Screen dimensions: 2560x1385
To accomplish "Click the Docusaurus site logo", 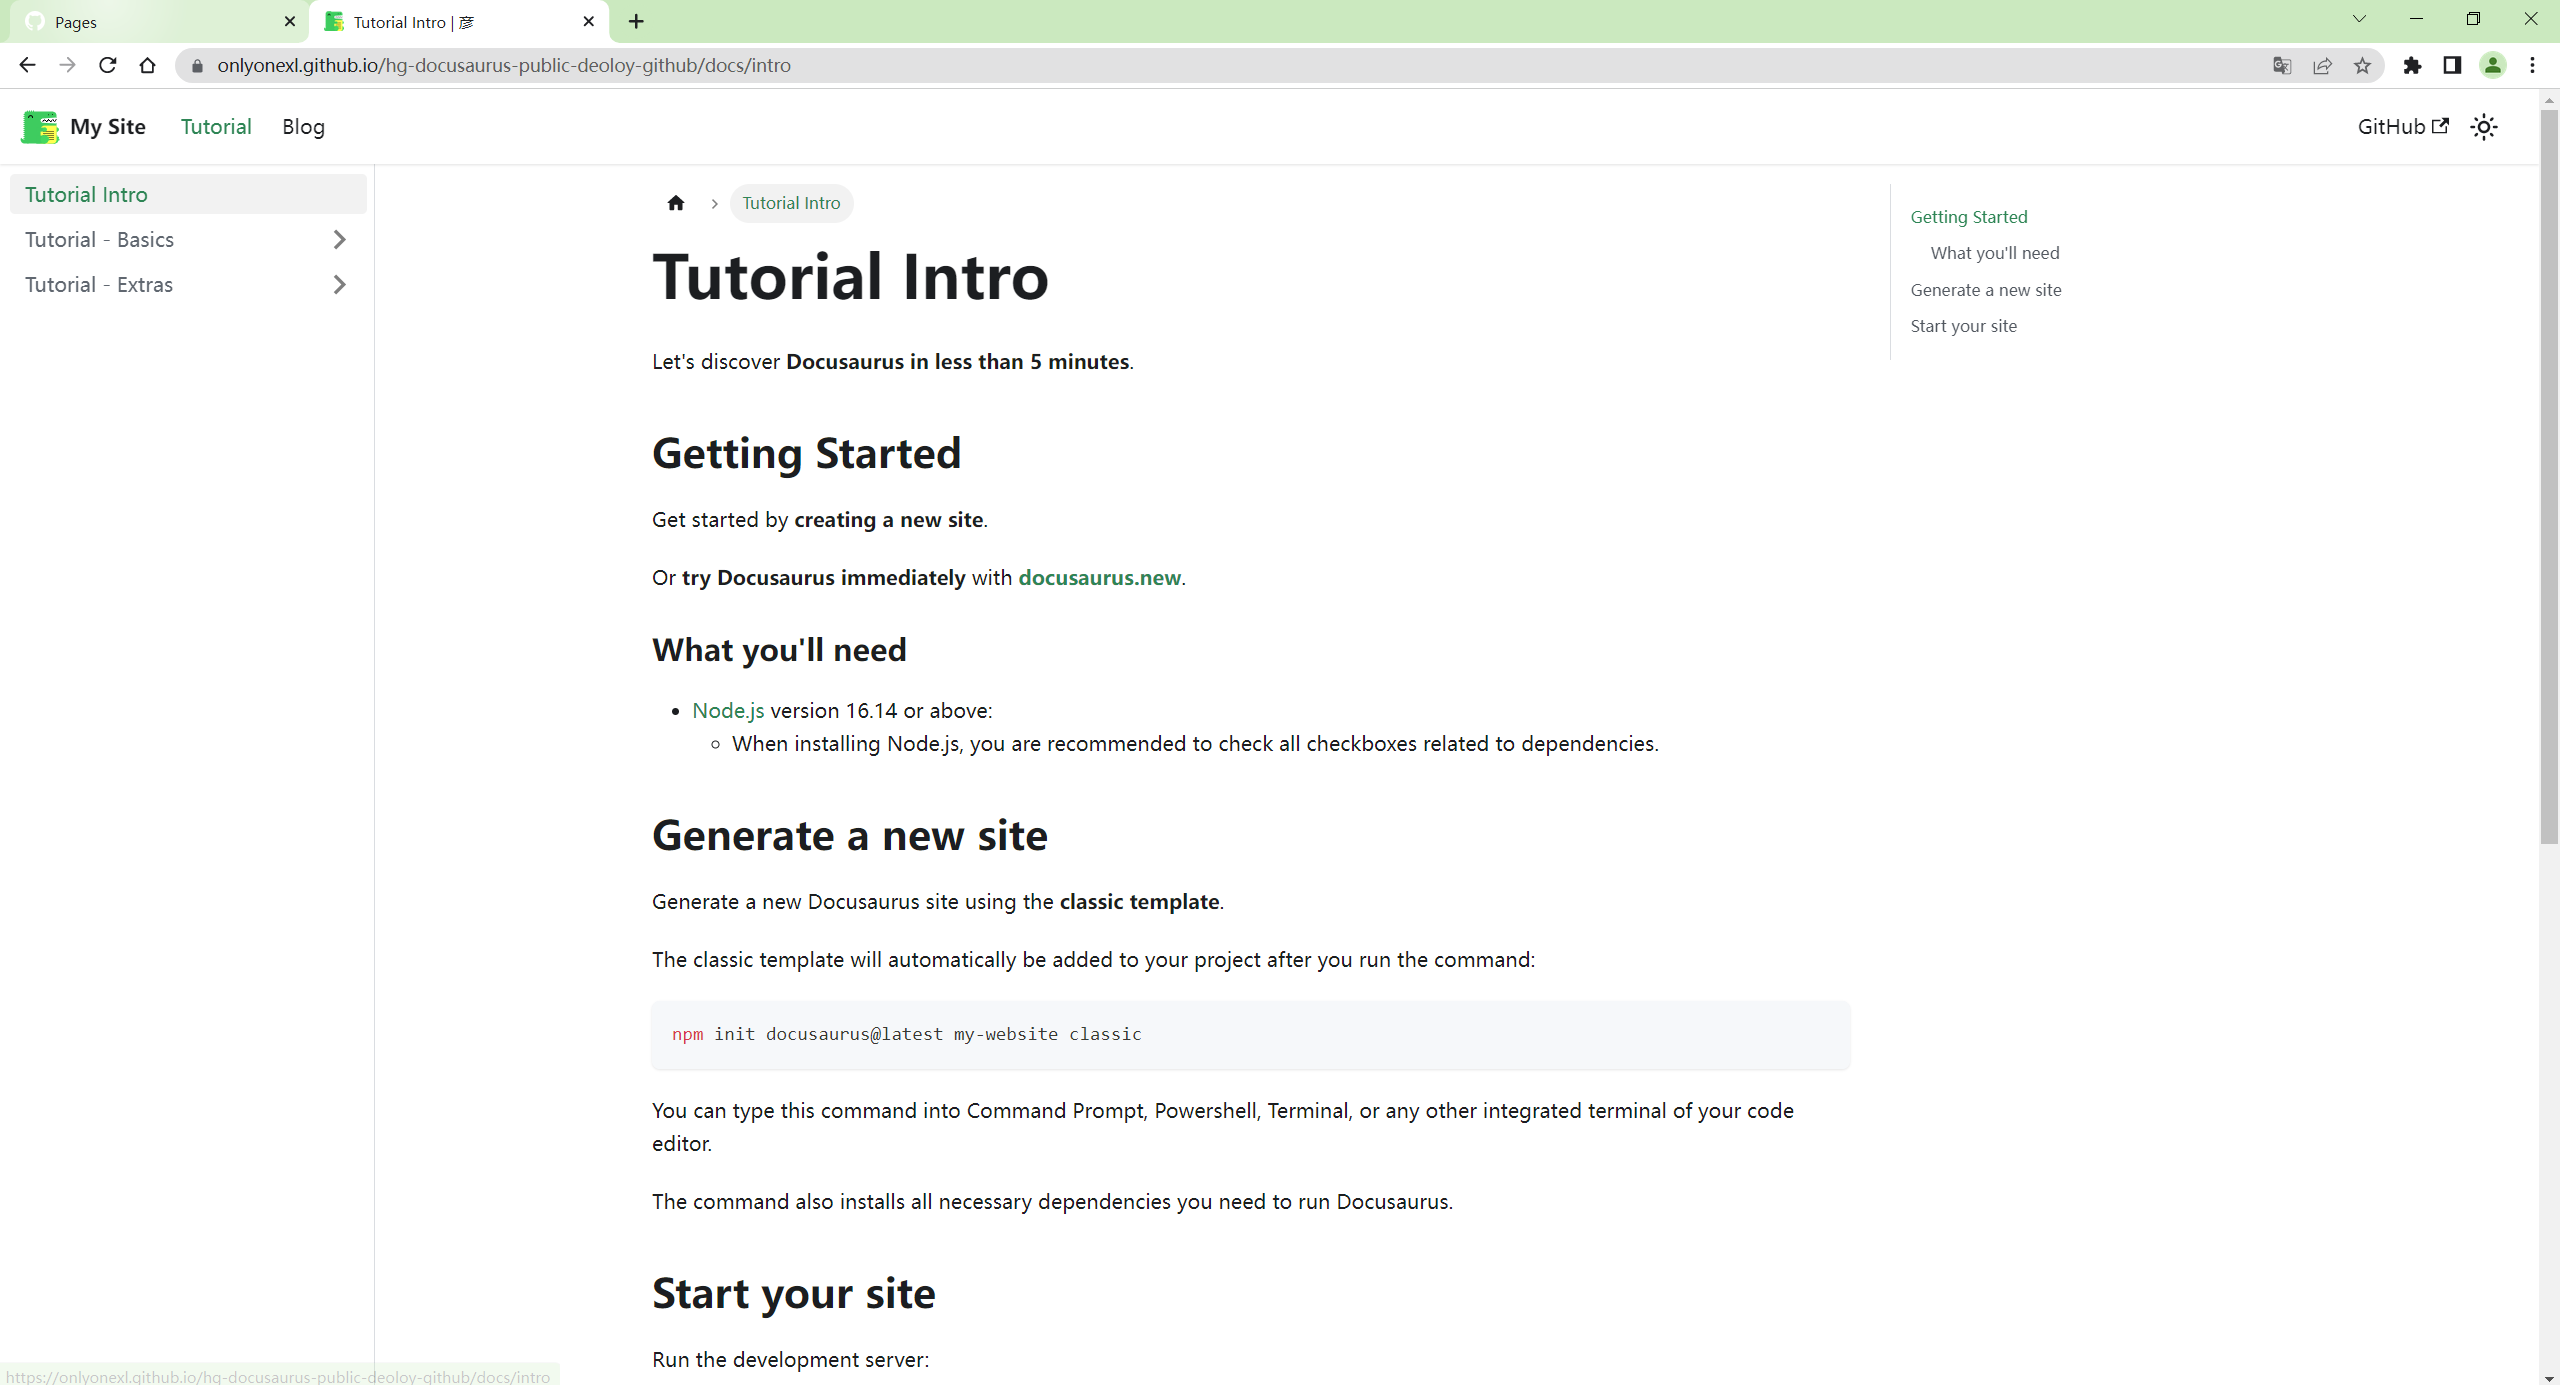I will click(x=40, y=127).
